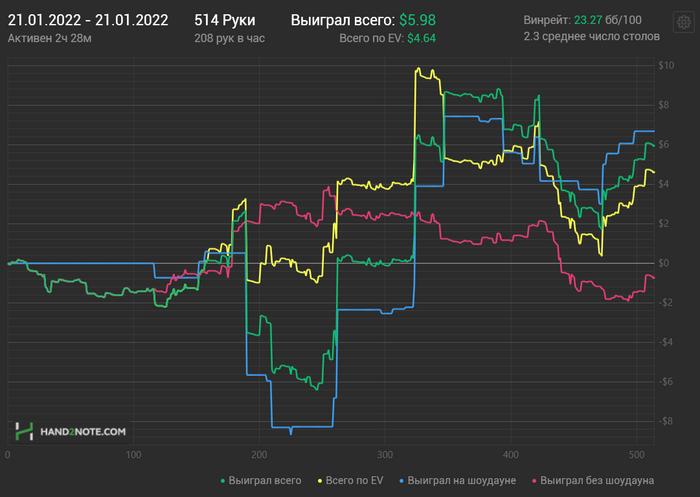Toggle the "Выиграл на шоудауне" blue legend series
Viewport: 700px width, 497px height.
click(458, 480)
